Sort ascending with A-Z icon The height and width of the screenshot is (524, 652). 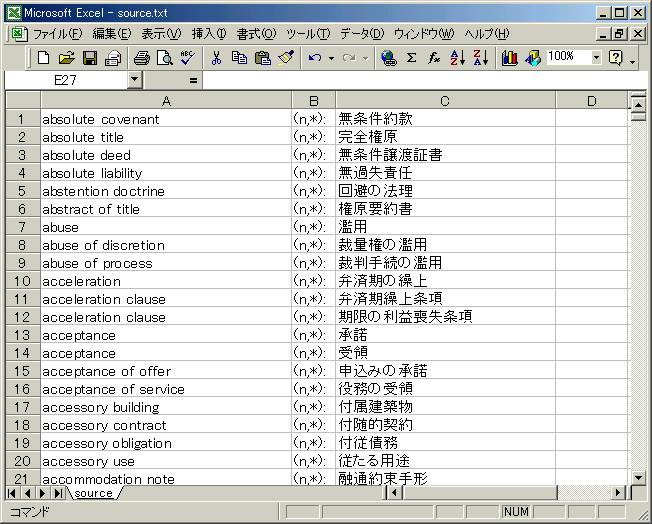click(x=457, y=58)
